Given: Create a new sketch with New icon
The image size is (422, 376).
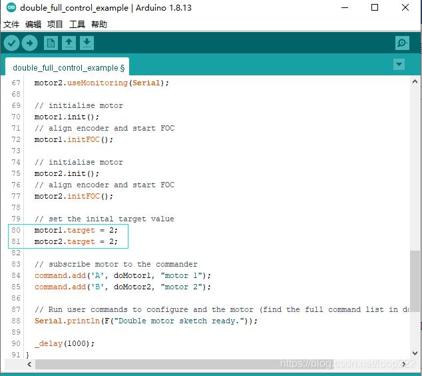Looking at the screenshot, I should coord(51,43).
